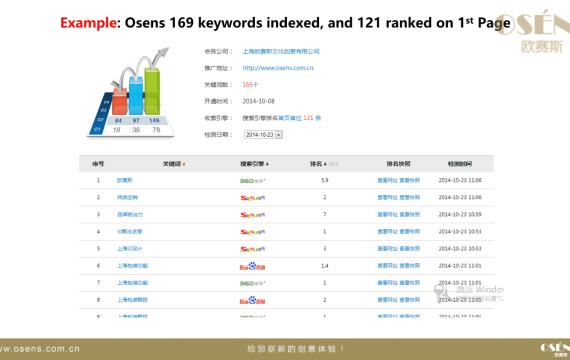The width and height of the screenshot is (570, 360).
Task: Click the 169个 keyword count value
Action: point(250,85)
